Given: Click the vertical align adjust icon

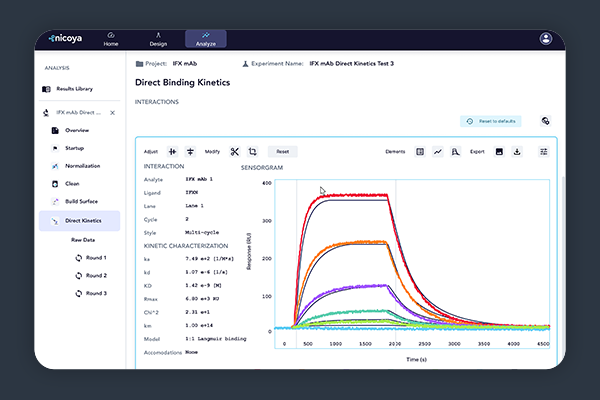Looking at the screenshot, I should (191, 152).
